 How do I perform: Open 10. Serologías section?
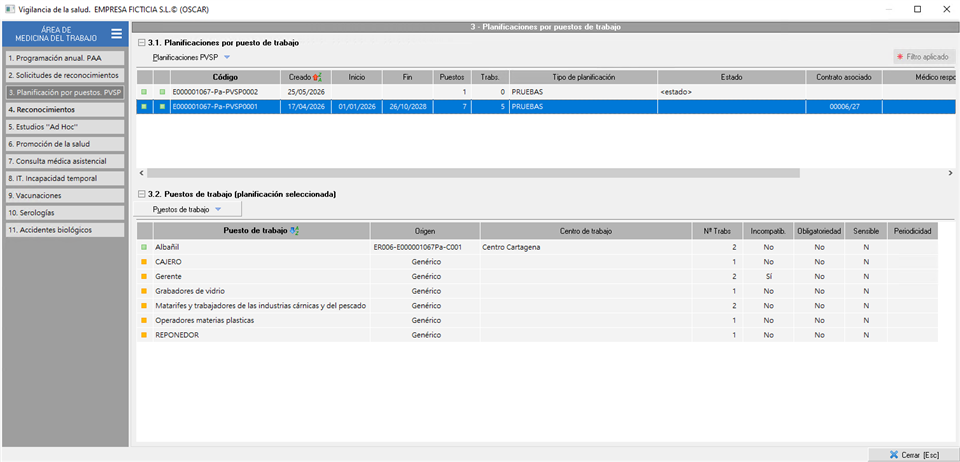[x=65, y=213]
